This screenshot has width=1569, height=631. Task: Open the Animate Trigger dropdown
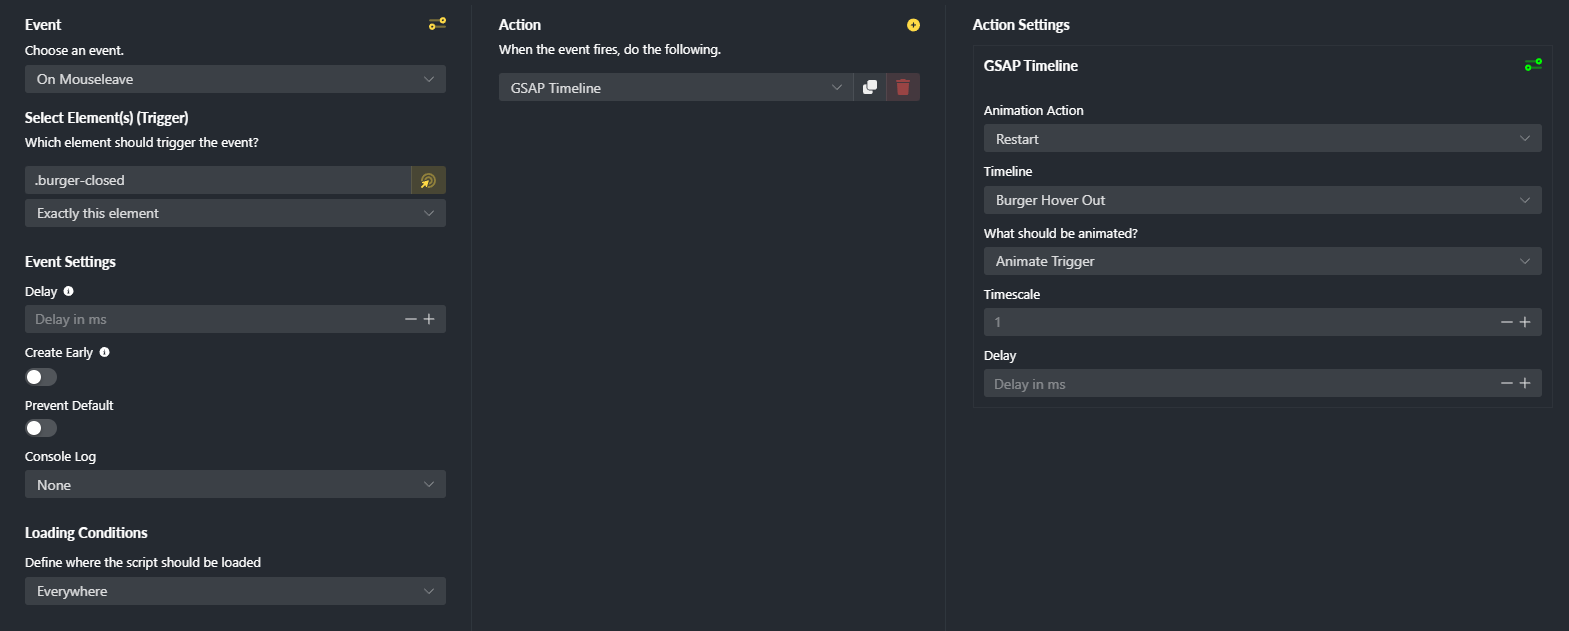tap(1262, 261)
